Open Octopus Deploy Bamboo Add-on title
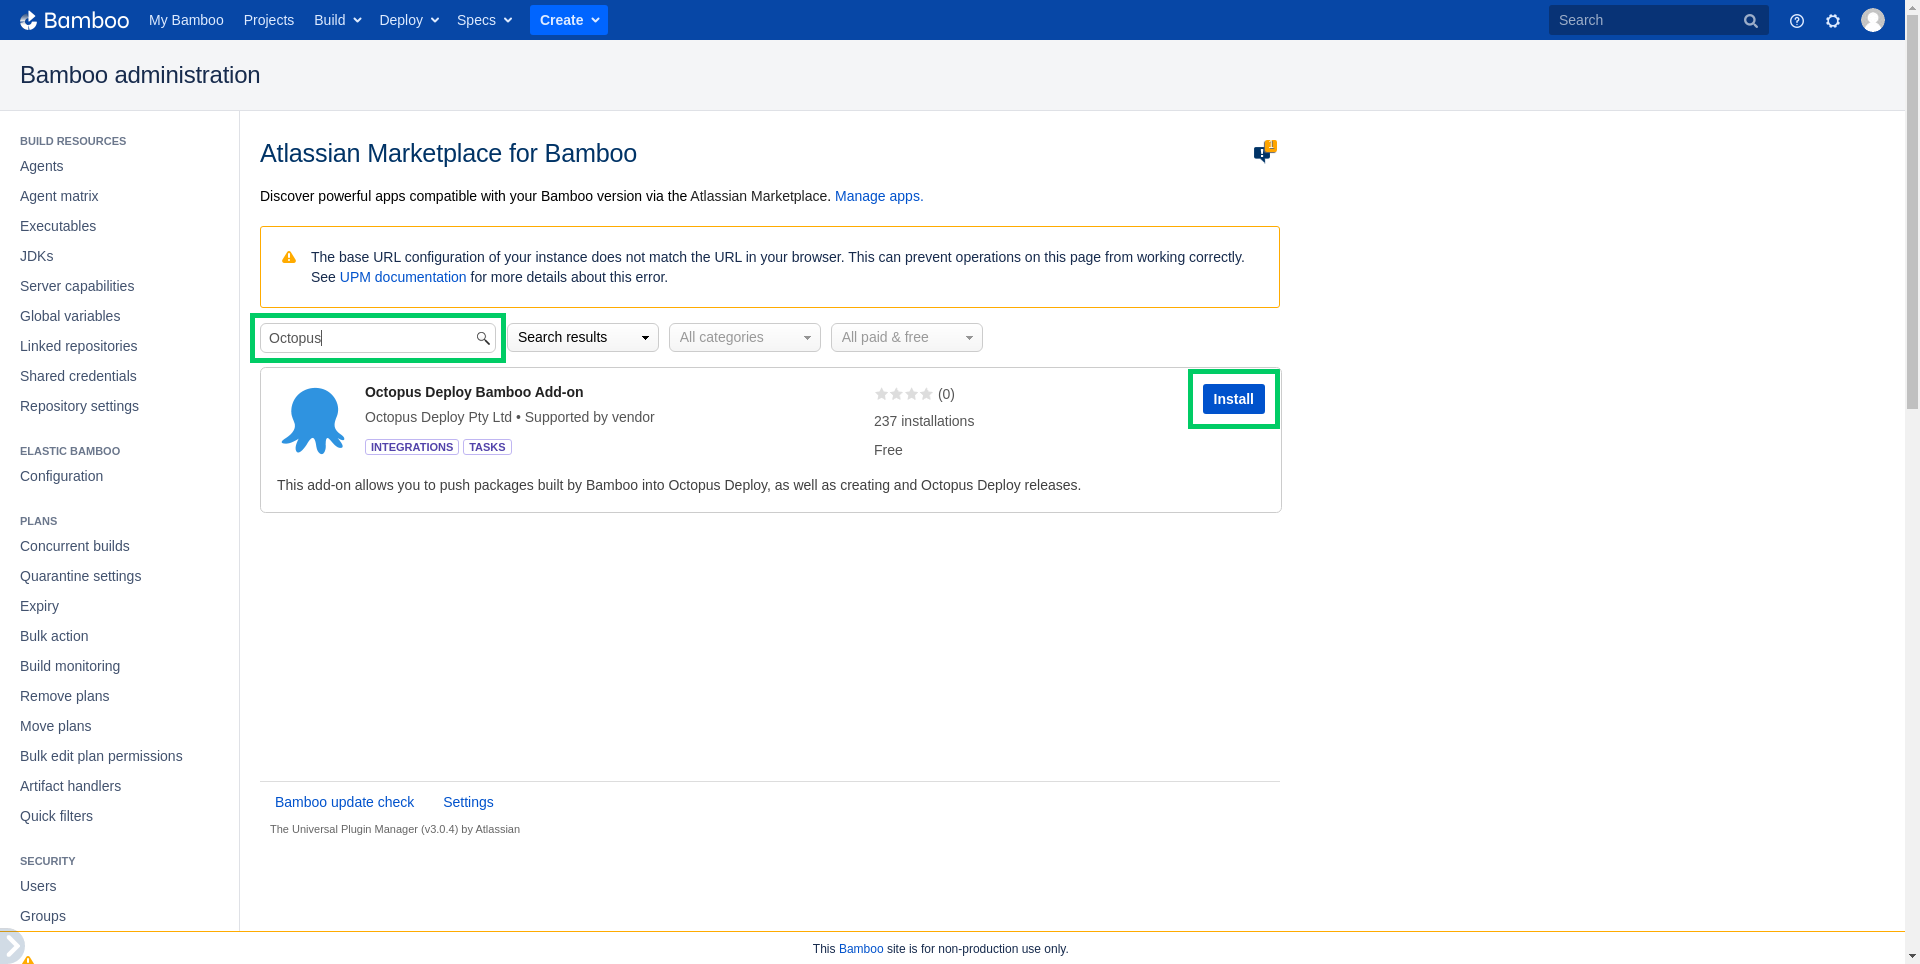The image size is (1920, 964). coord(474,392)
